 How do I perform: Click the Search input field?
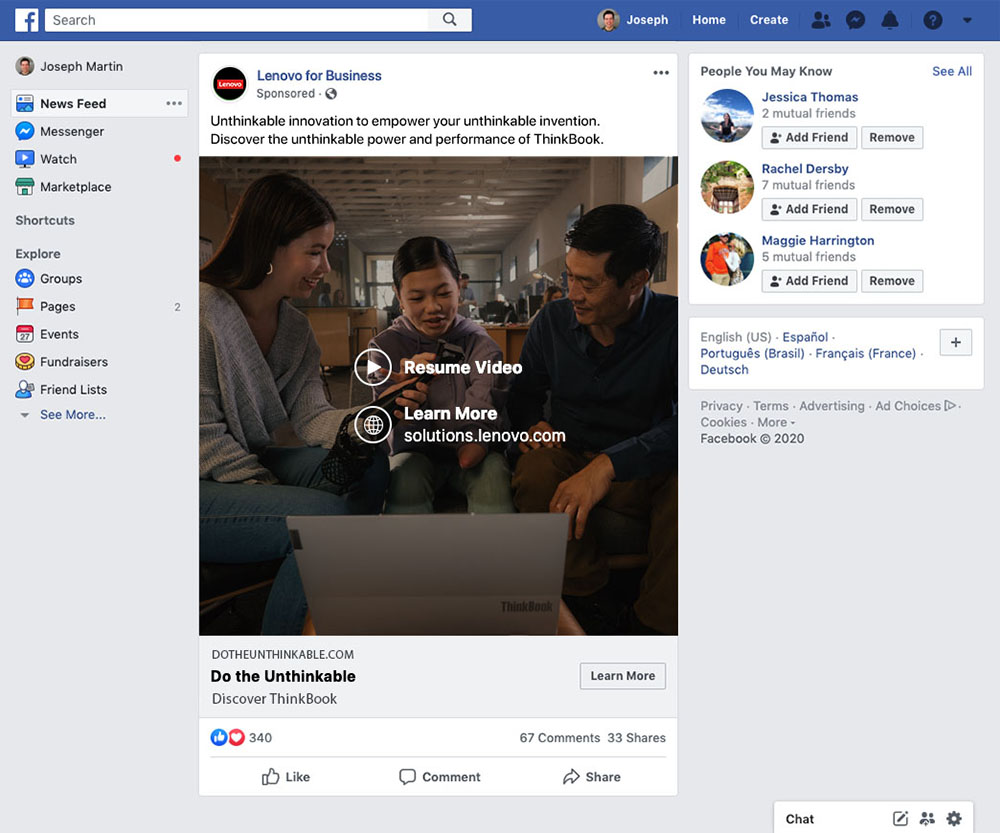[237, 20]
